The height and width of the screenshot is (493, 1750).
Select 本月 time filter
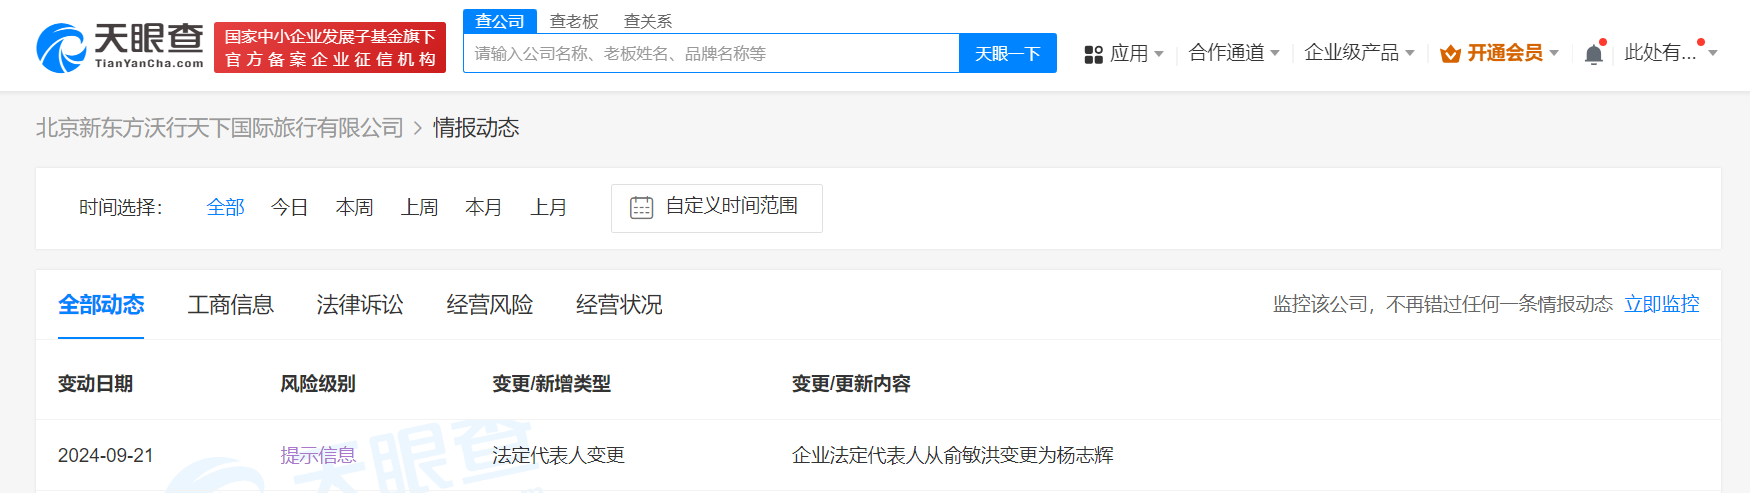(x=484, y=207)
